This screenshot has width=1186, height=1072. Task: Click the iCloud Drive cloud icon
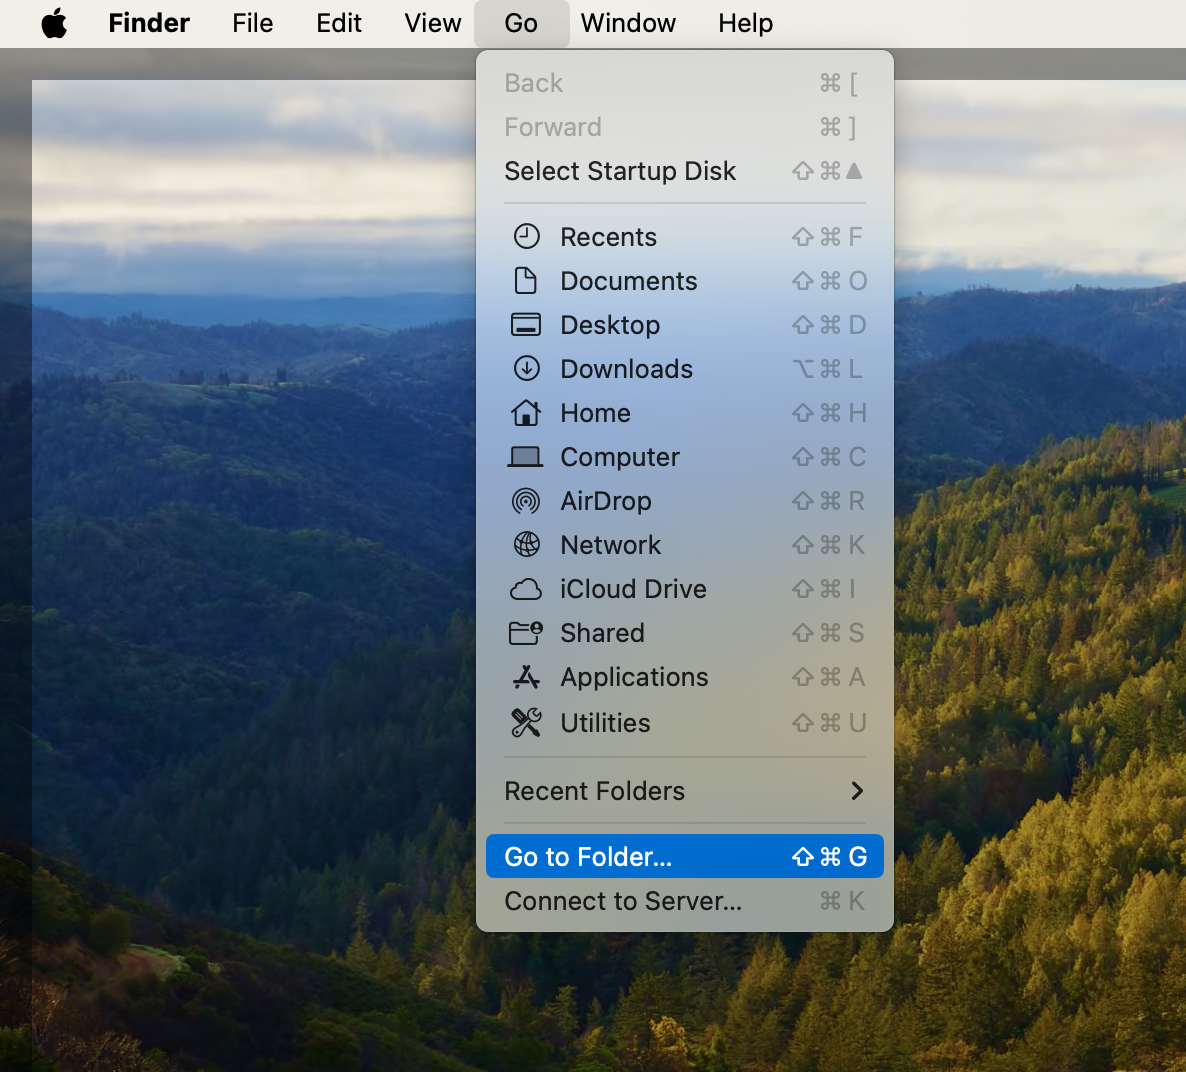(526, 589)
